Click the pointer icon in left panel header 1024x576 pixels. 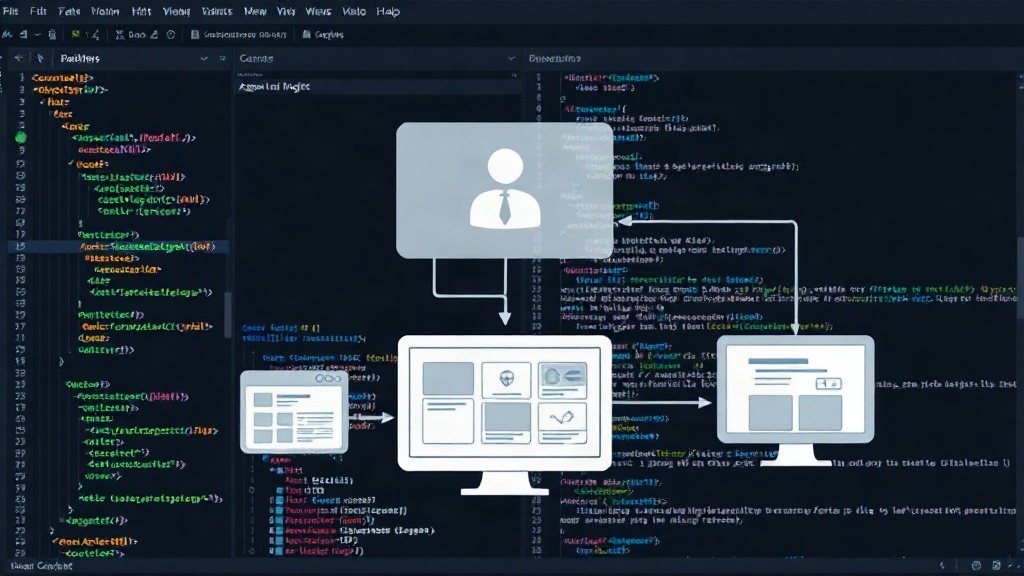[40, 58]
